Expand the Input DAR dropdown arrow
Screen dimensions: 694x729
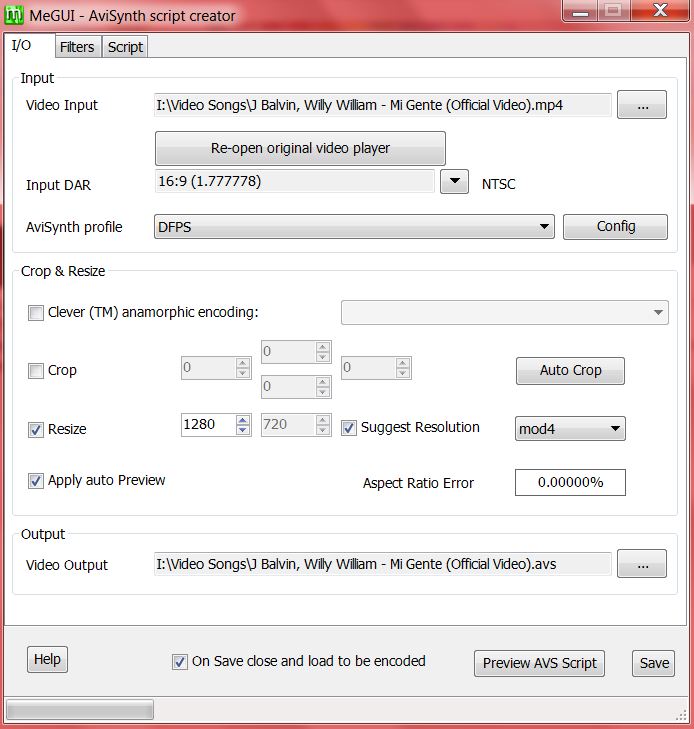[x=454, y=181]
